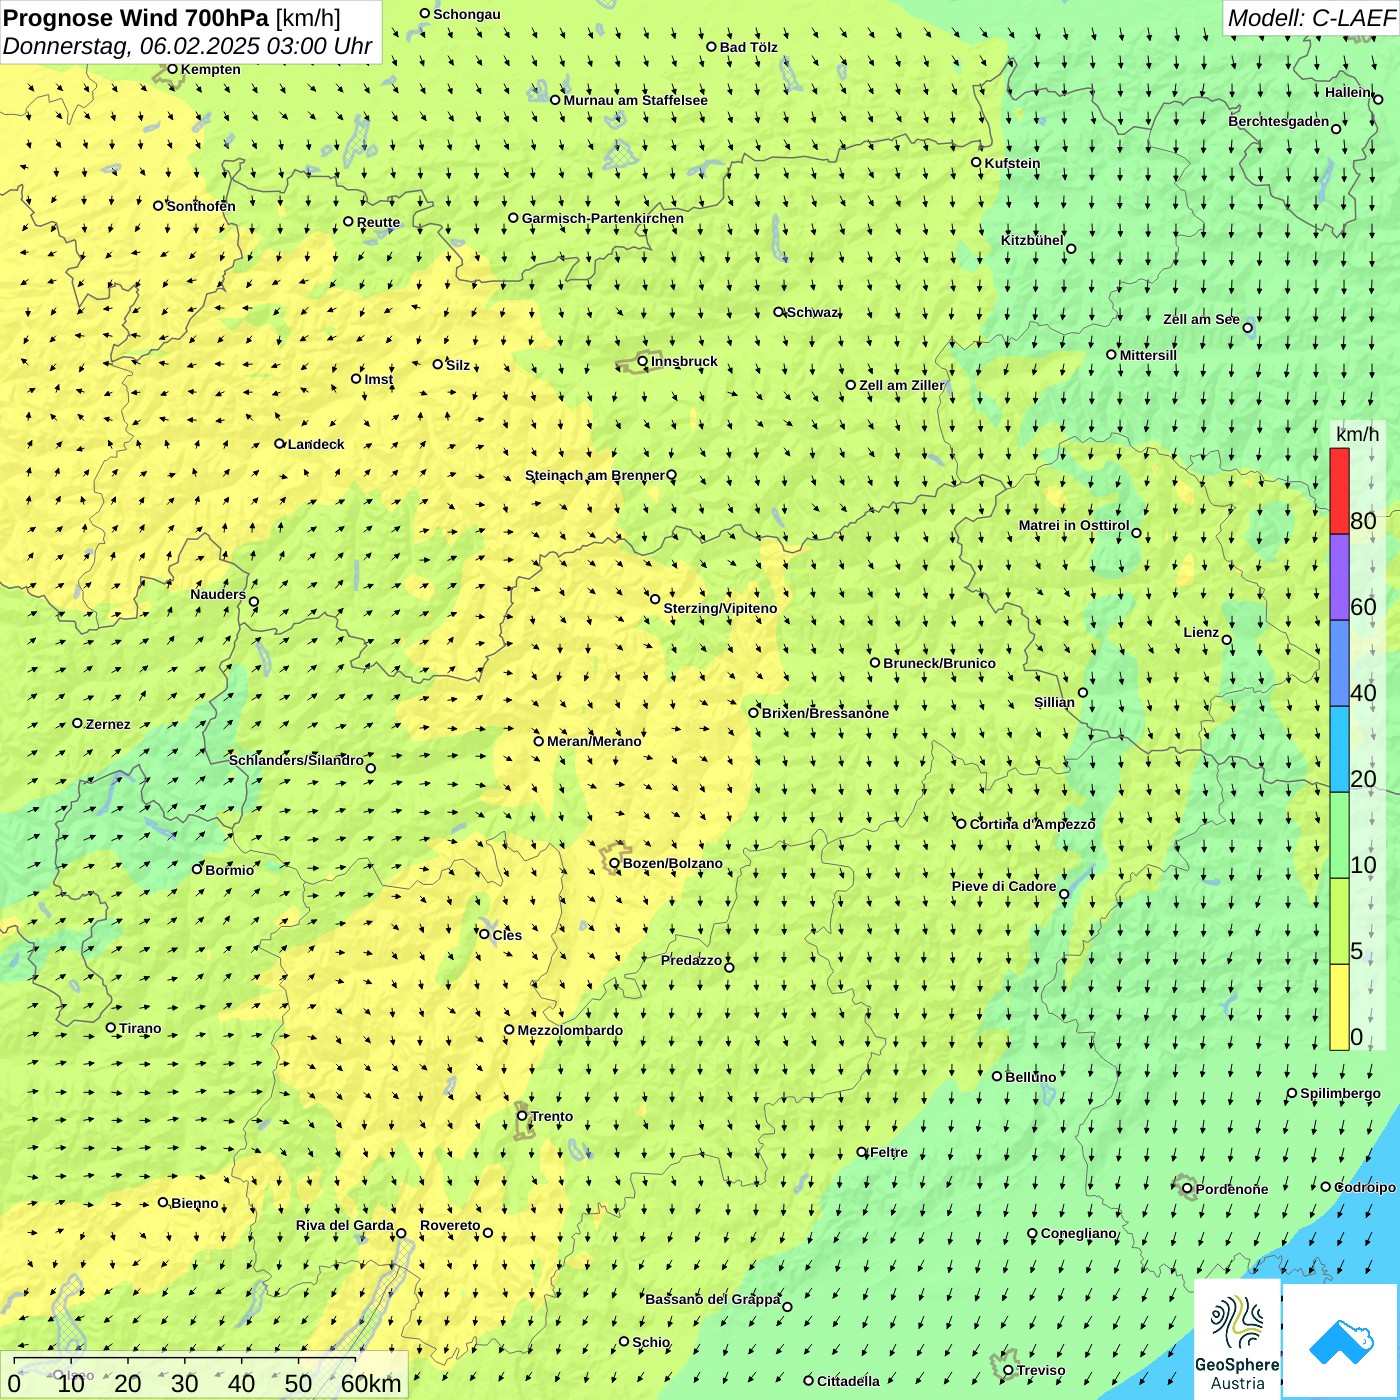Click the Zernez location marker
The height and width of the screenshot is (1400, 1400).
pos(77,723)
